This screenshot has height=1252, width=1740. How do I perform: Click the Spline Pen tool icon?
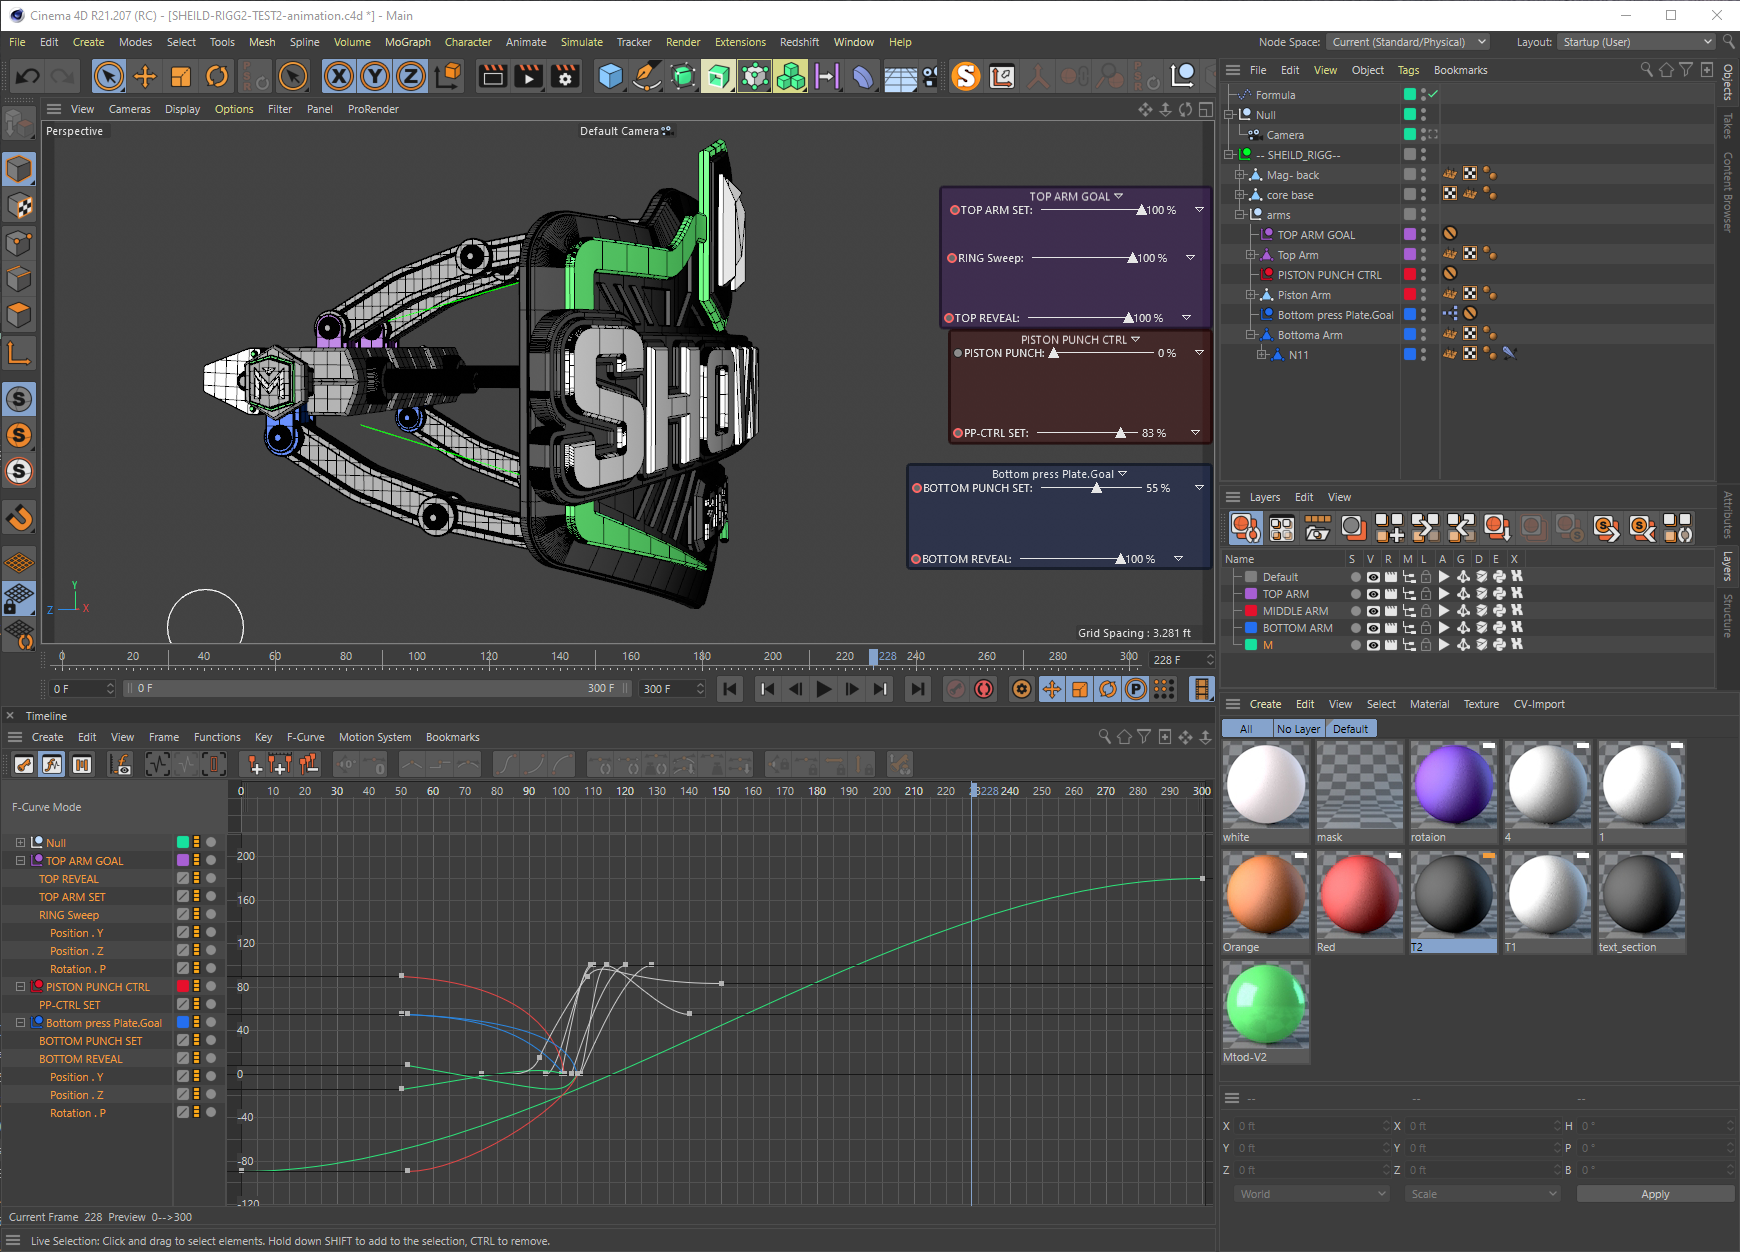pyautogui.click(x=647, y=76)
